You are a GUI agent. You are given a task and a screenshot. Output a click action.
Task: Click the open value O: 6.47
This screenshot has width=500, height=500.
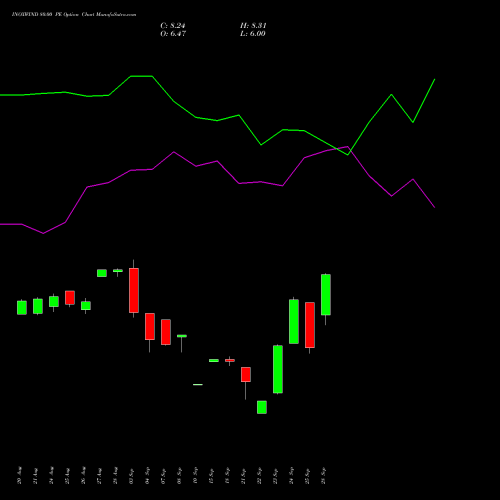[x=173, y=33]
